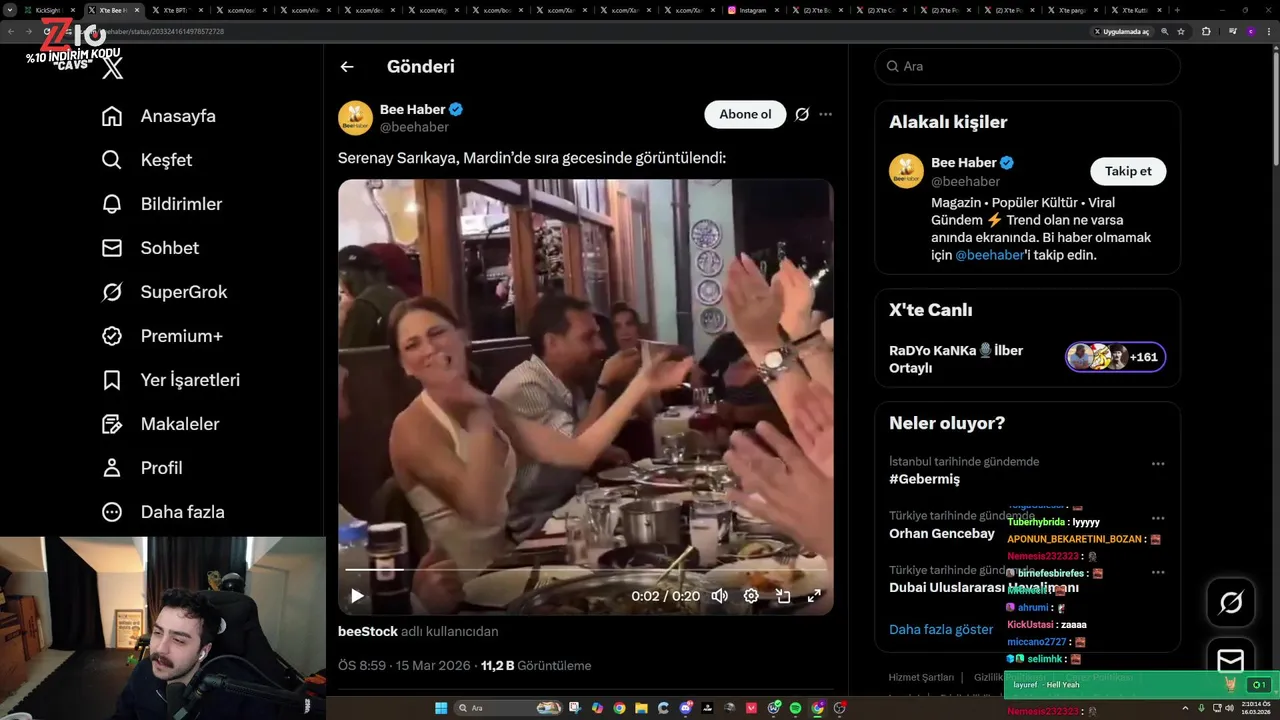This screenshot has height=720, width=1280.
Task: Open SuperGrok from sidebar
Action: (x=165, y=292)
